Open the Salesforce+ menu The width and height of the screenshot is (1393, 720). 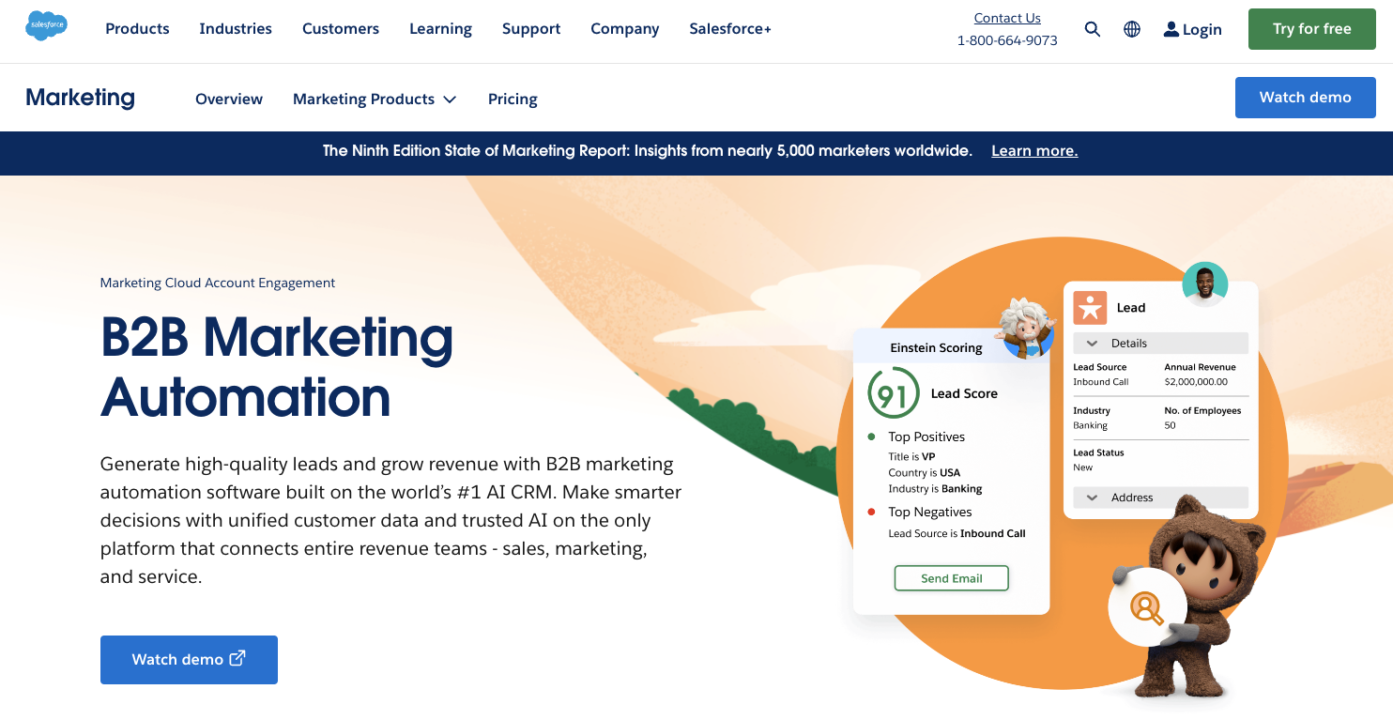pyautogui.click(x=730, y=29)
